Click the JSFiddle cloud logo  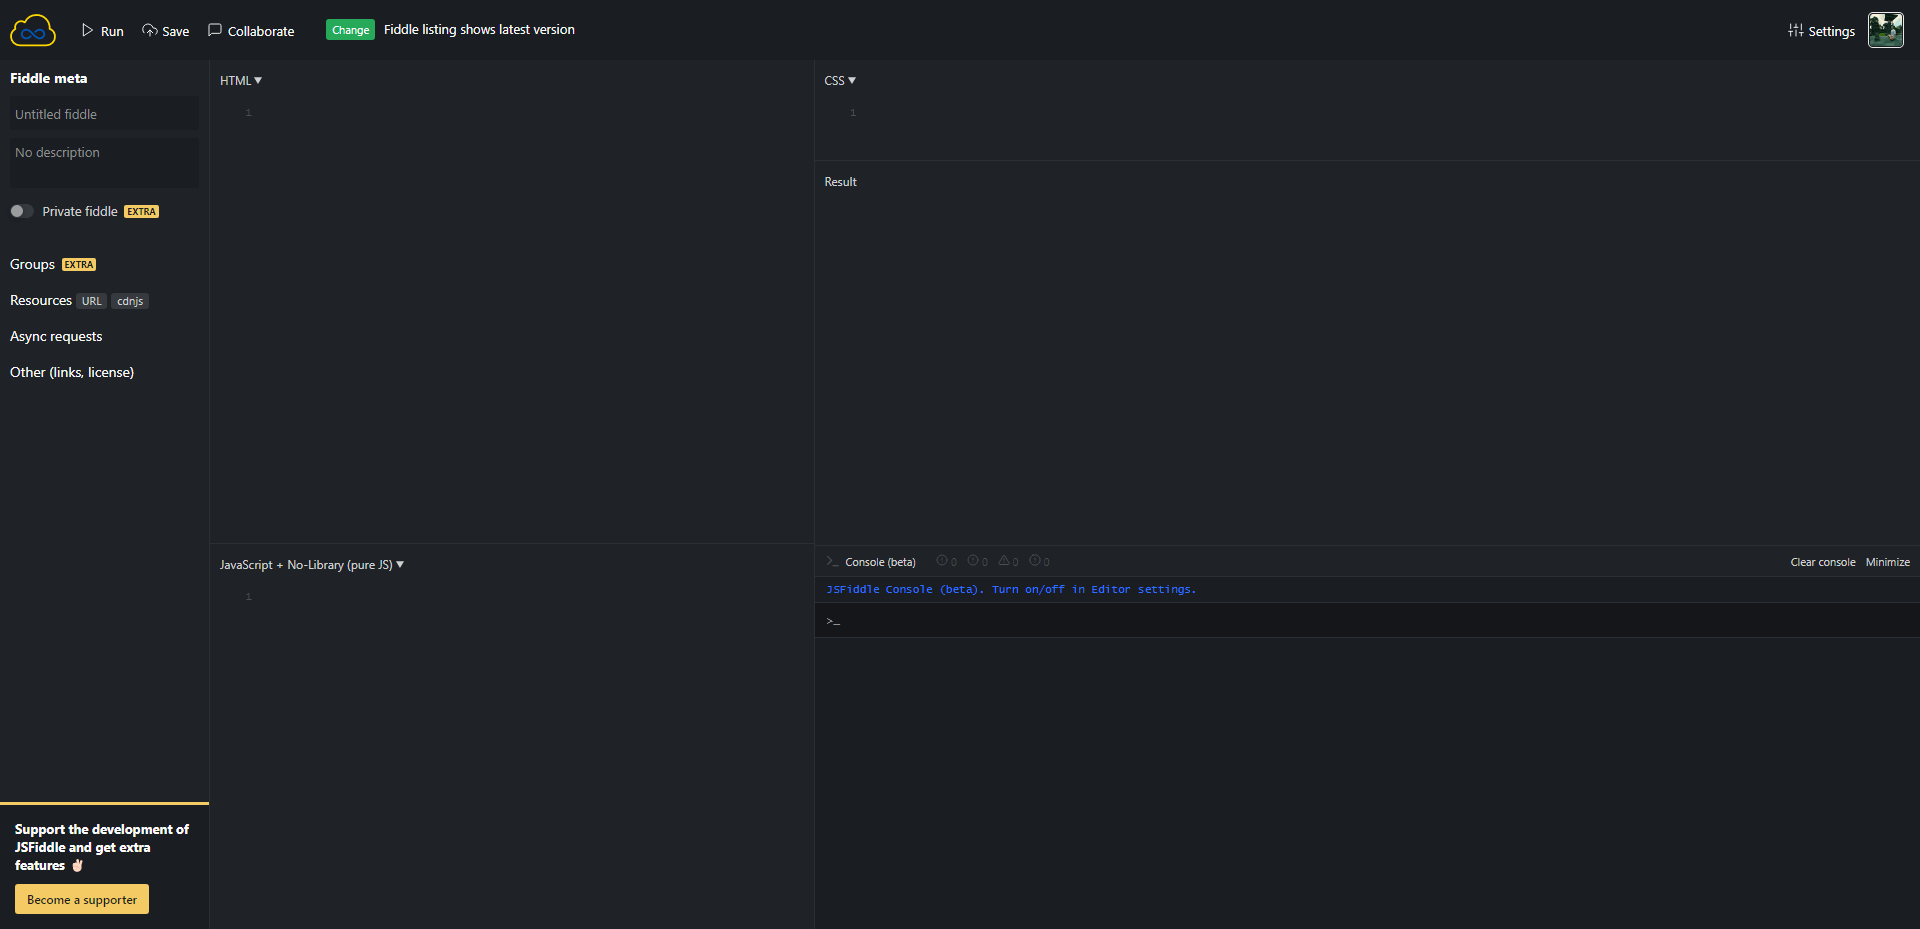pos(33,31)
